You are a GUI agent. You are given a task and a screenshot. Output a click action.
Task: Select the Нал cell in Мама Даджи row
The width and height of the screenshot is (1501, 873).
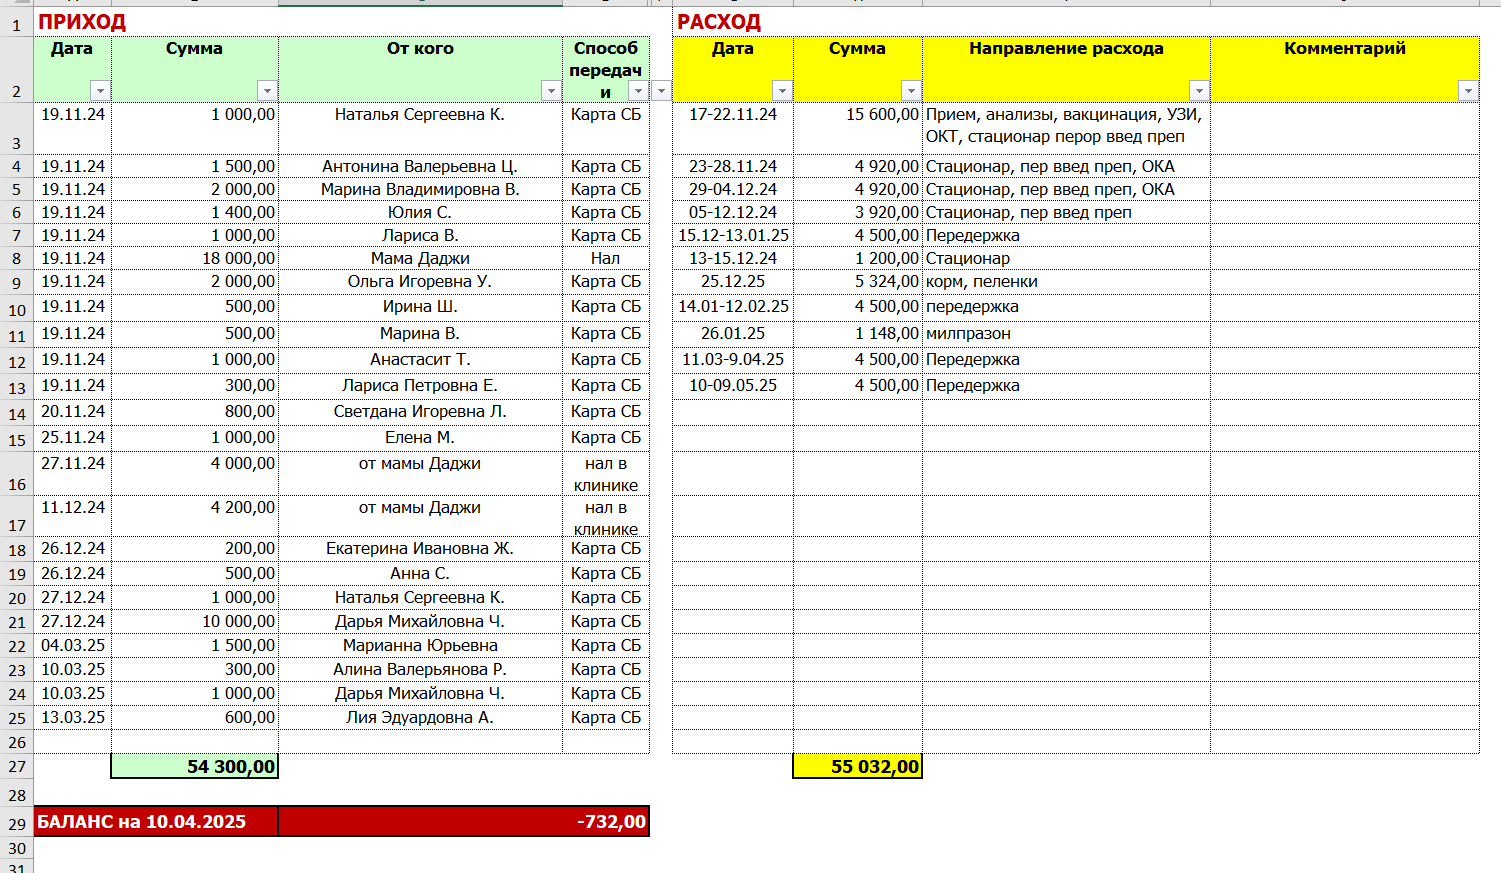click(606, 258)
